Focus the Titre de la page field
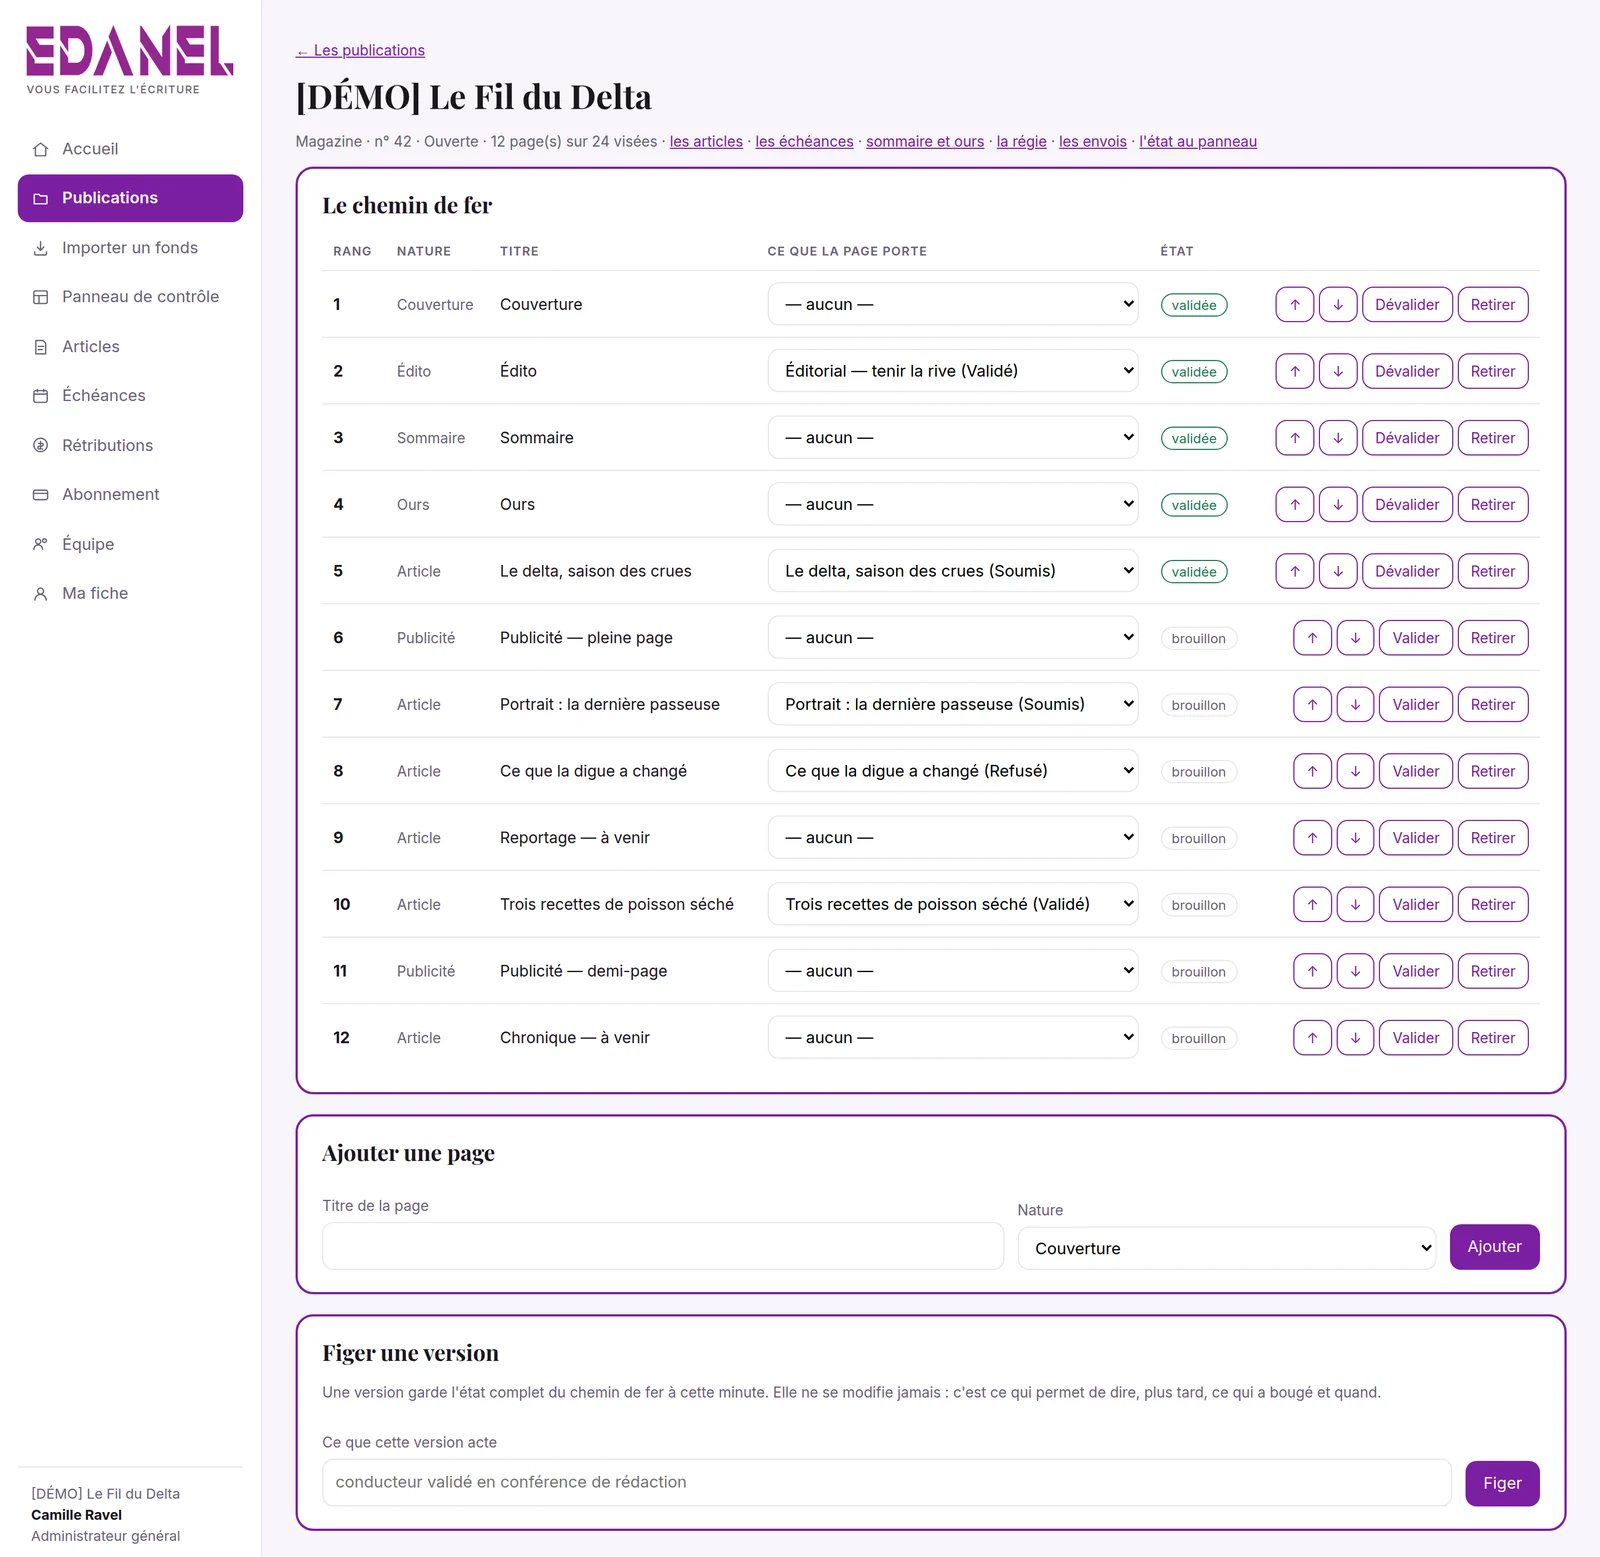1600x1557 pixels. (663, 1246)
